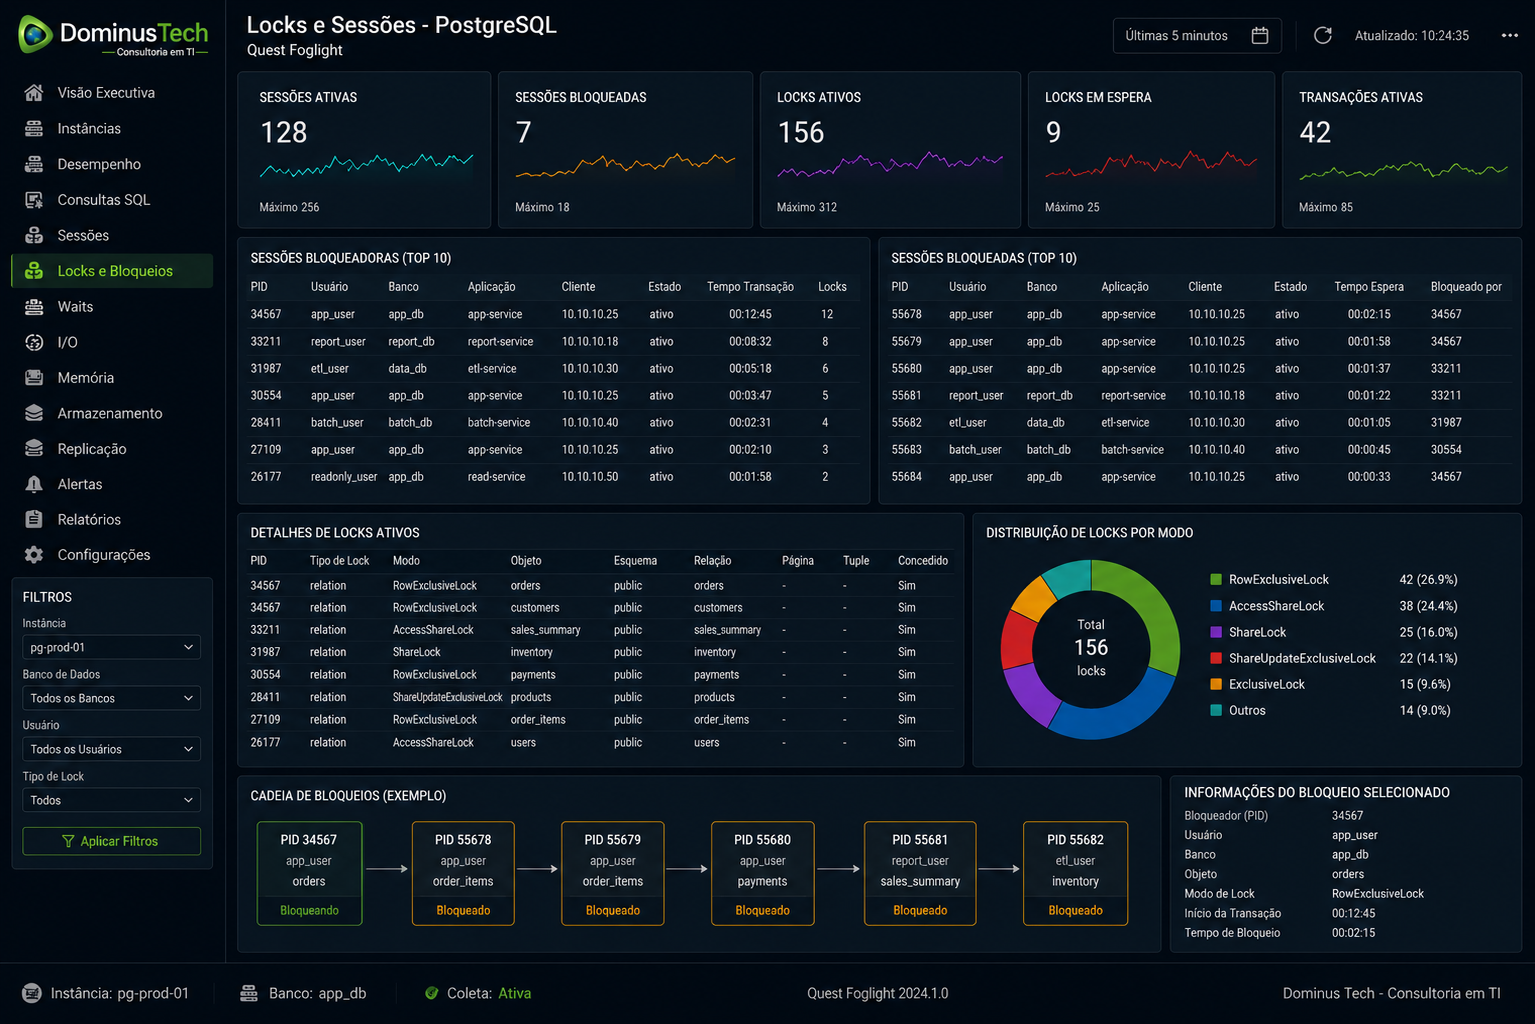This screenshot has width=1535, height=1024.
Task: Click the Locks e Bloqueios icon
Action: (x=34, y=271)
